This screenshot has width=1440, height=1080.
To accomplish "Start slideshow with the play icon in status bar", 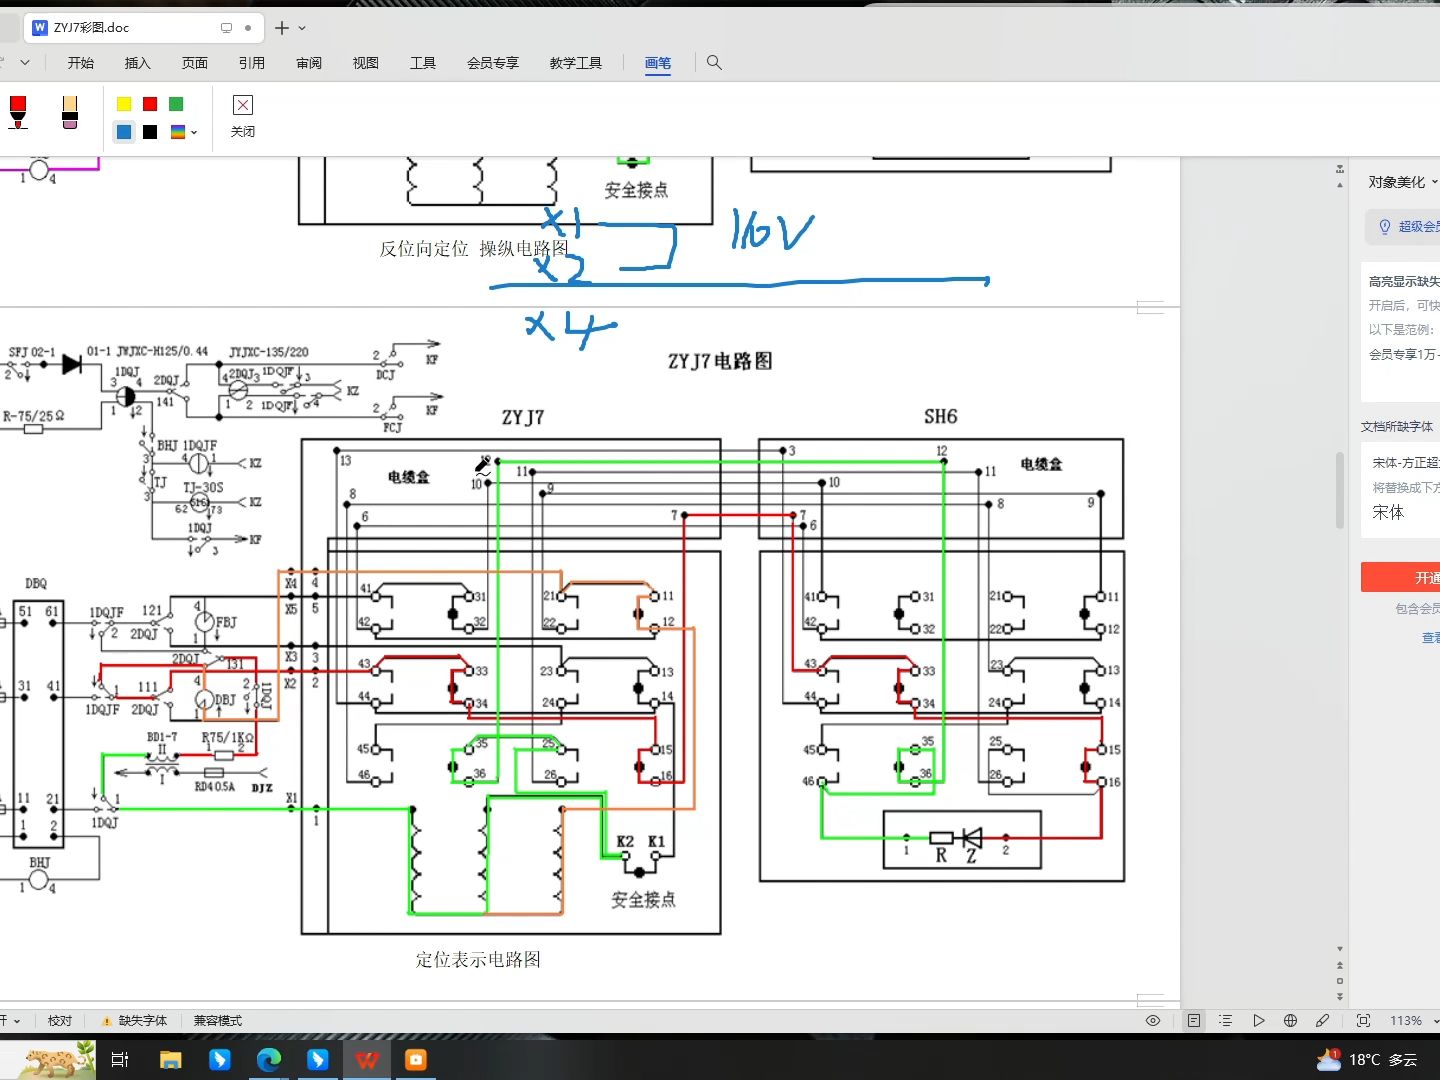I will [x=1258, y=1020].
